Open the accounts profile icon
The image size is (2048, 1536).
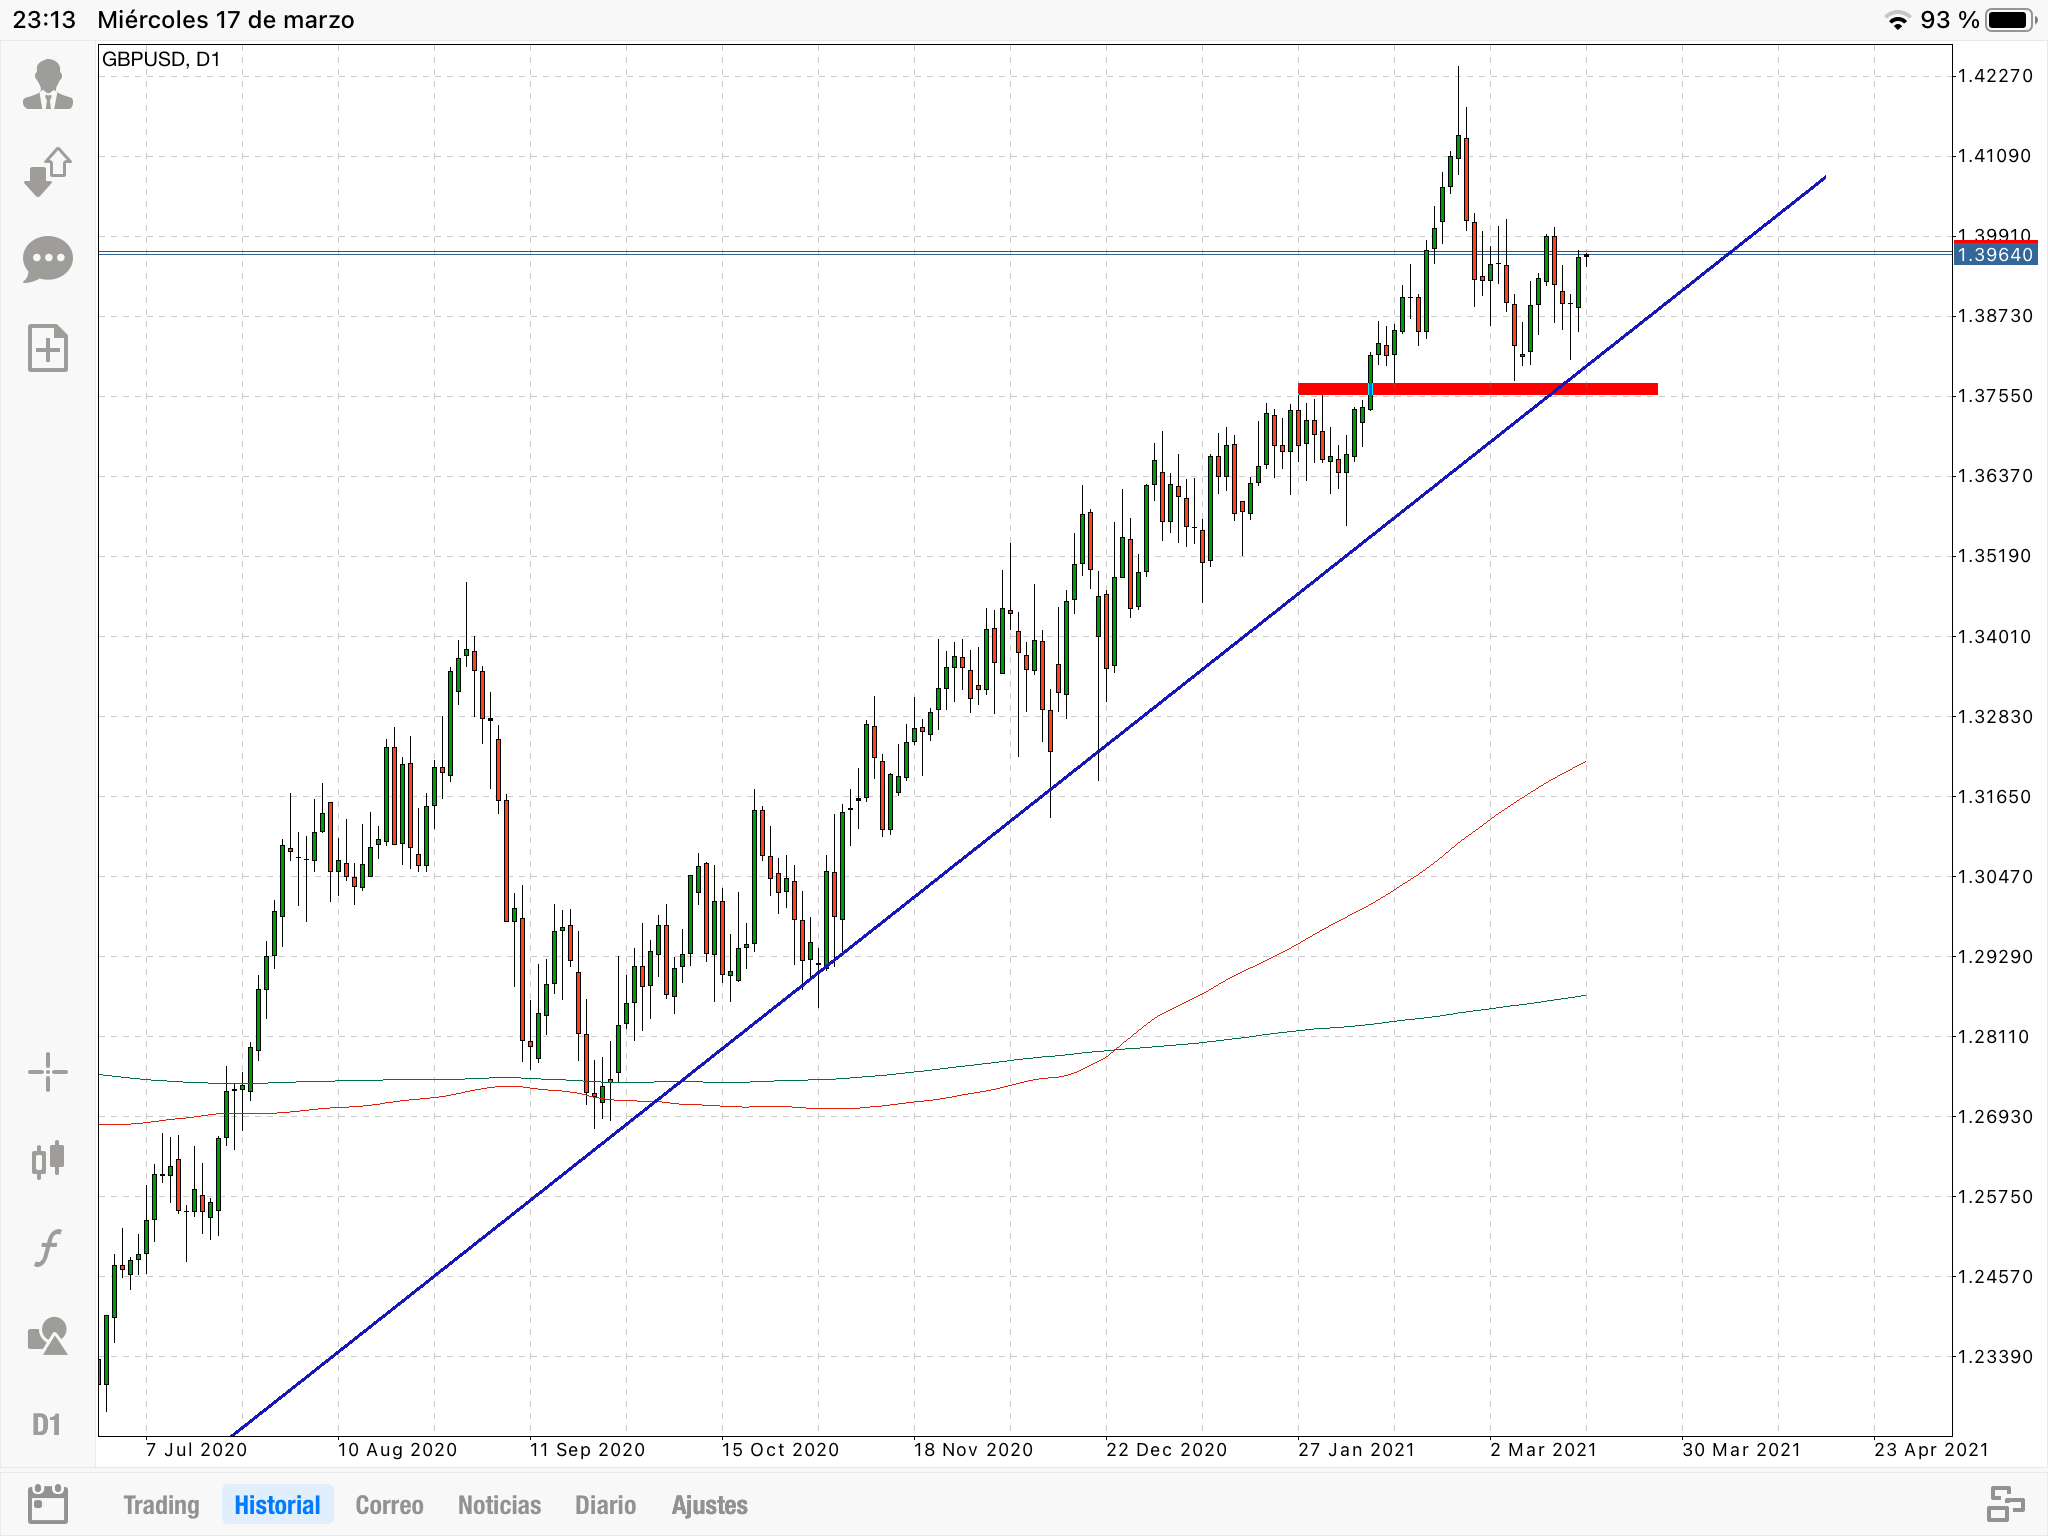click(x=47, y=85)
